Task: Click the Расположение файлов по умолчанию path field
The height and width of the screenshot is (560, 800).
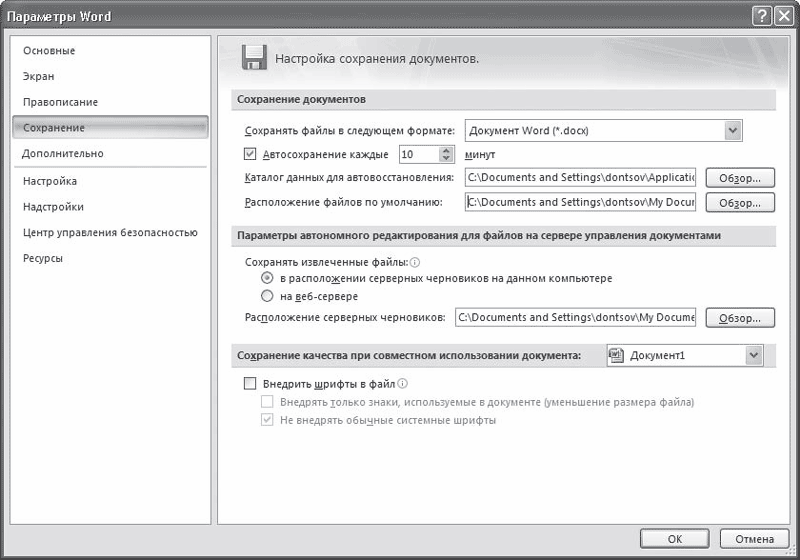Action: (x=580, y=202)
